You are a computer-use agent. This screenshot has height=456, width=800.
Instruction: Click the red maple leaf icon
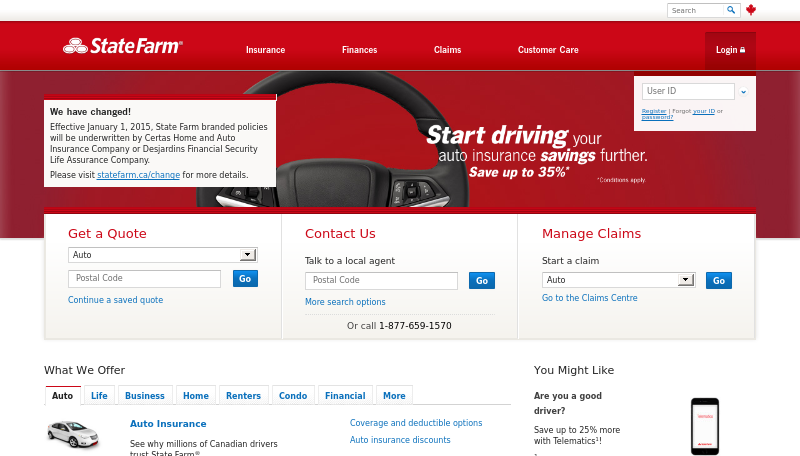[x=751, y=10]
